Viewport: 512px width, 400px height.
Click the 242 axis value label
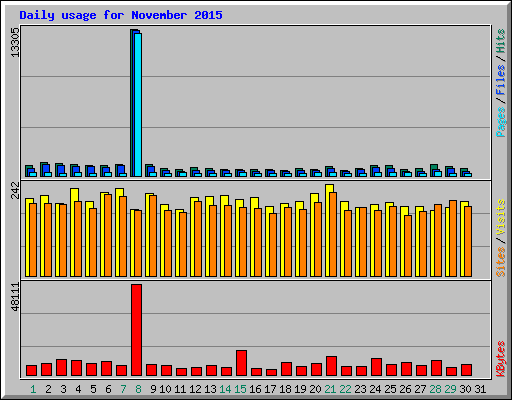point(15,190)
